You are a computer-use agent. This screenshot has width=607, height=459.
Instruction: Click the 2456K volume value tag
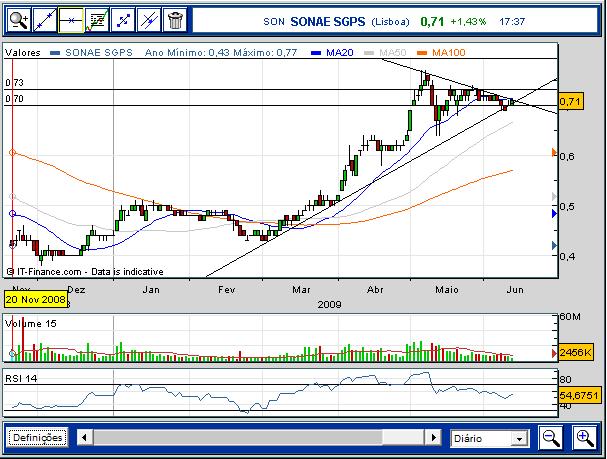coord(576,352)
